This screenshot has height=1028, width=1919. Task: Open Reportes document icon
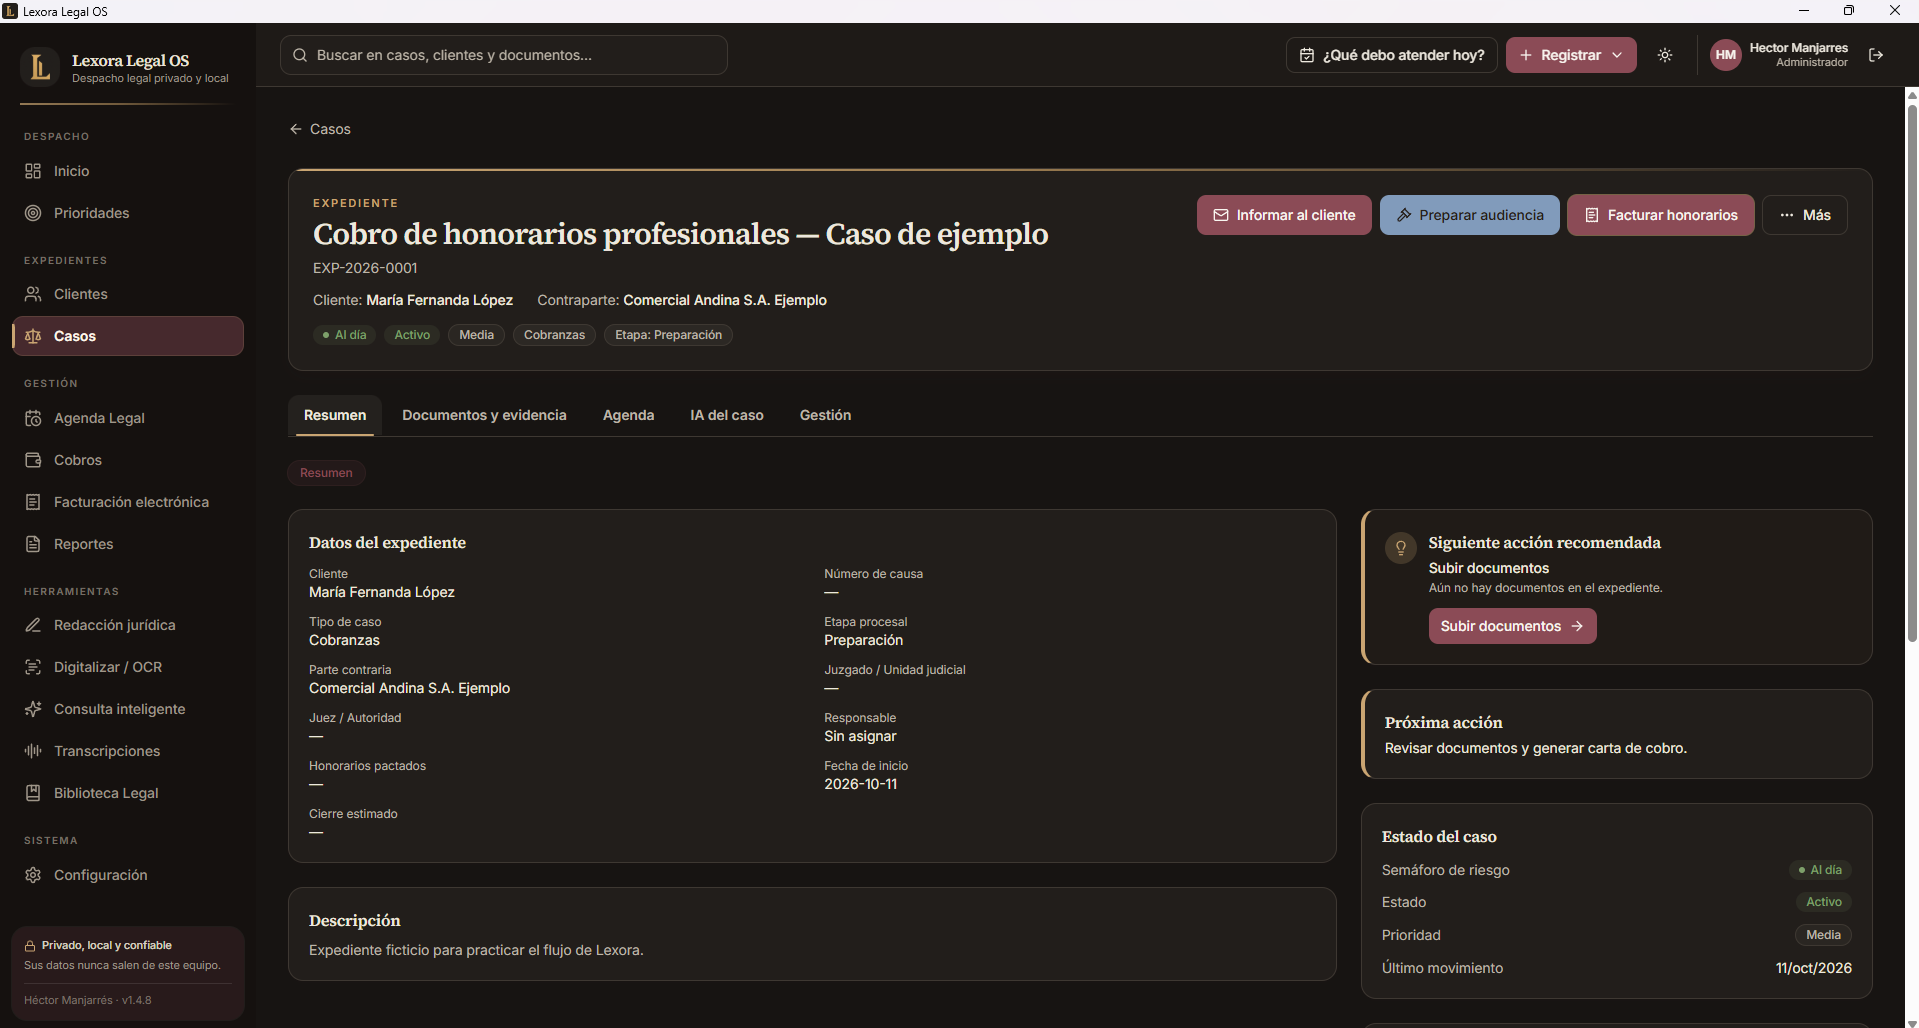[33, 544]
